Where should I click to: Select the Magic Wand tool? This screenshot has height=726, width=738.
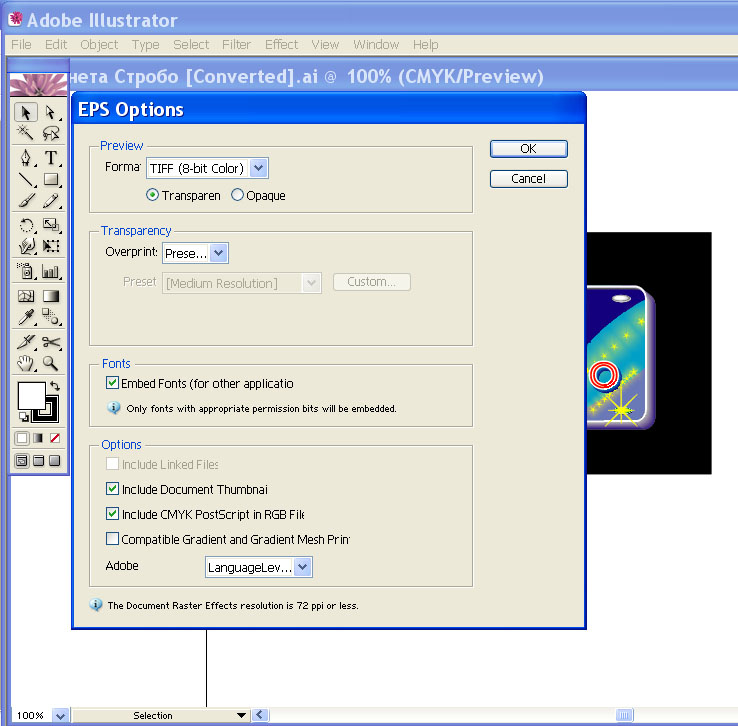tap(25, 134)
